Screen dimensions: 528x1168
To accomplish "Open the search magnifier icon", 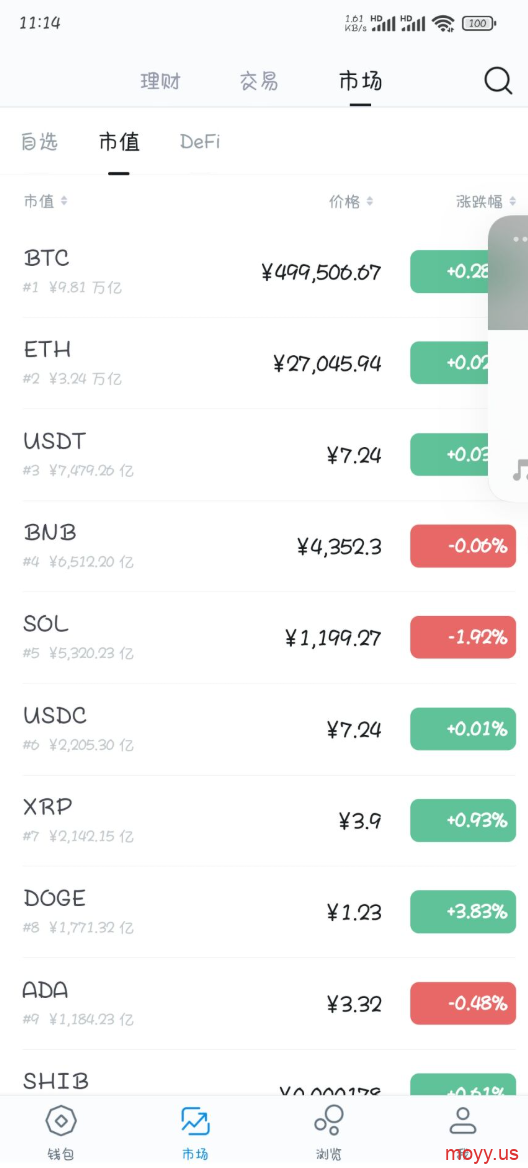I will click(x=498, y=80).
